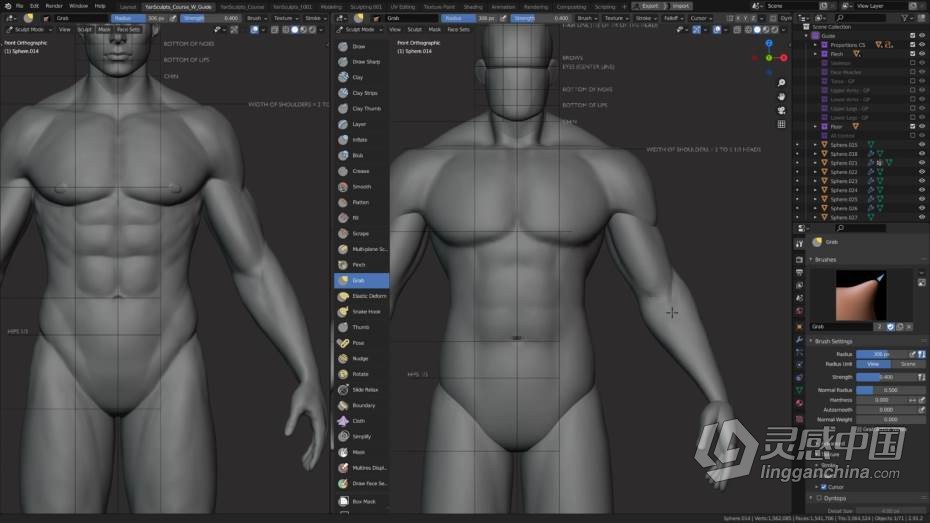Select the Grab brush in toolbar

pos(361,280)
